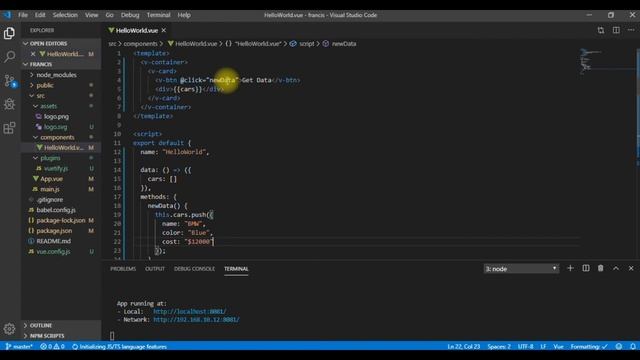Screen dimensions: 640x360
Task: Open the Manage gear icon
Action: point(9,329)
